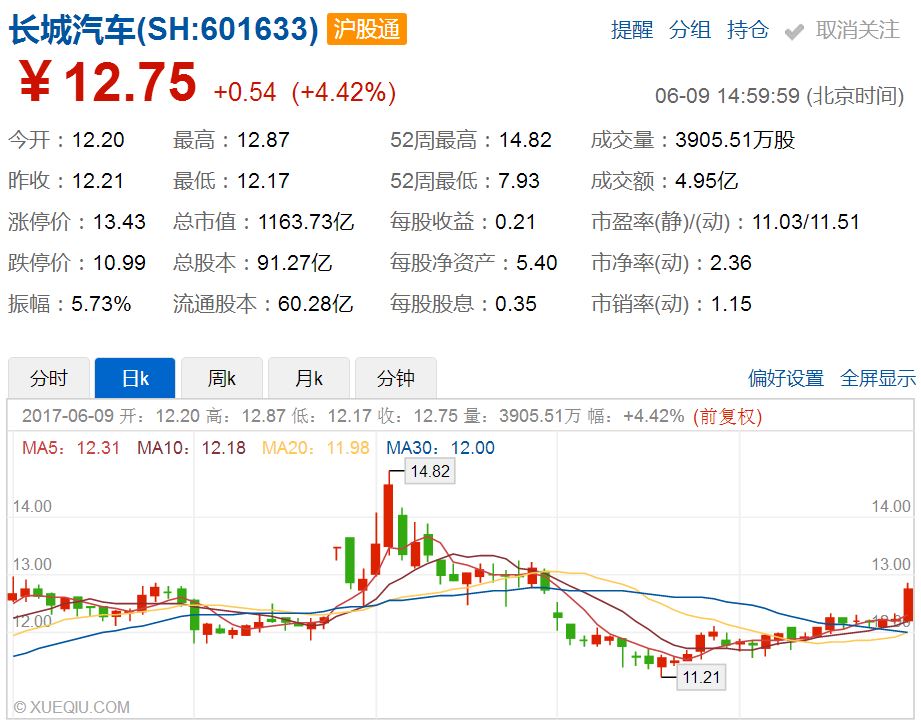
Task: Click the 市盈率 11.03/11.51 value
Action: (x=806, y=222)
